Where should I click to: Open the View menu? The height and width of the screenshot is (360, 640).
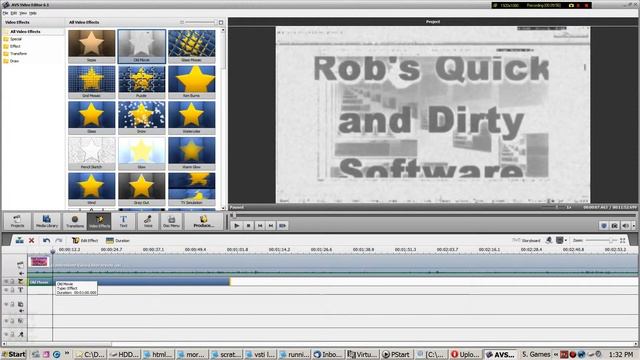(23, 13)
